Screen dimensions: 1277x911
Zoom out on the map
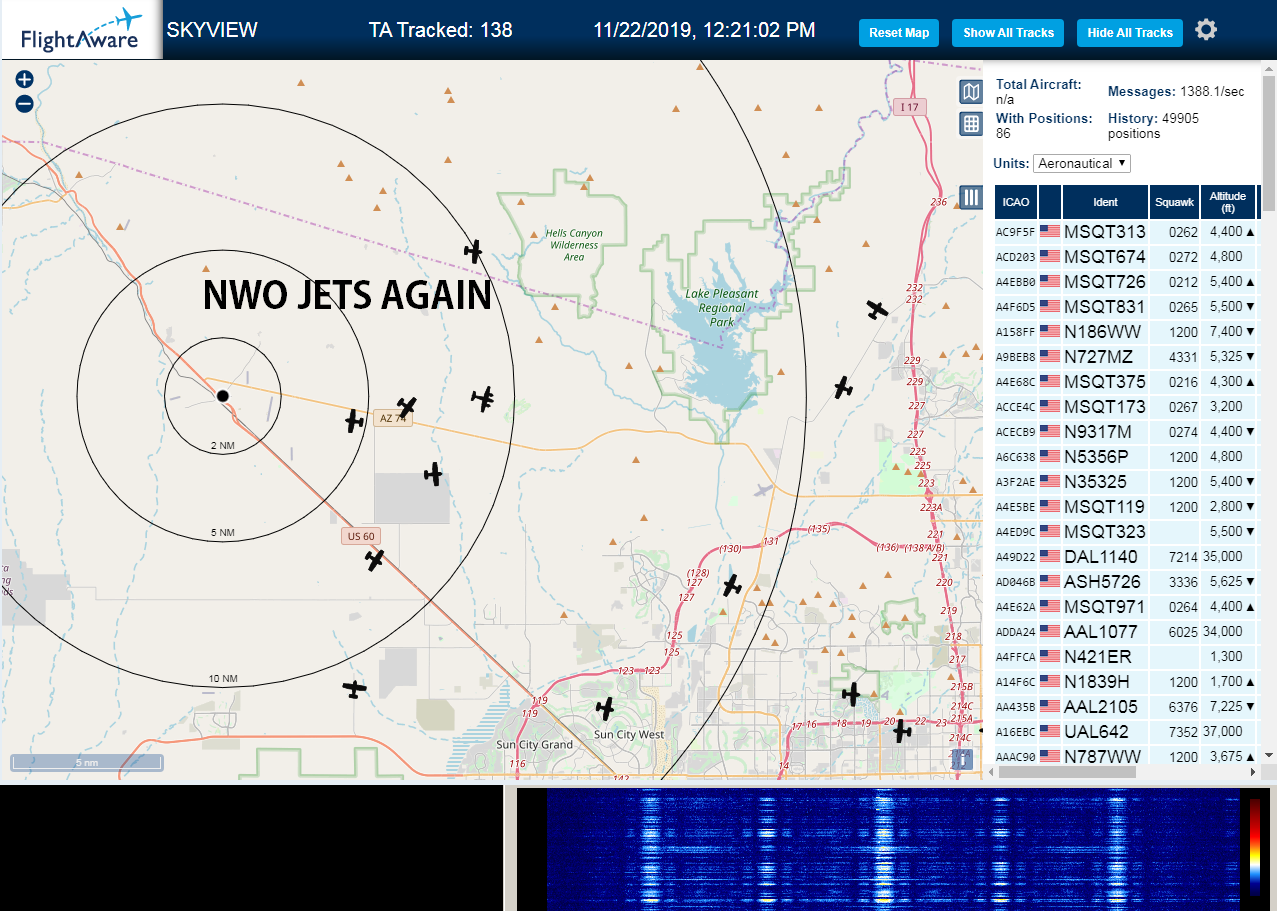25,103
